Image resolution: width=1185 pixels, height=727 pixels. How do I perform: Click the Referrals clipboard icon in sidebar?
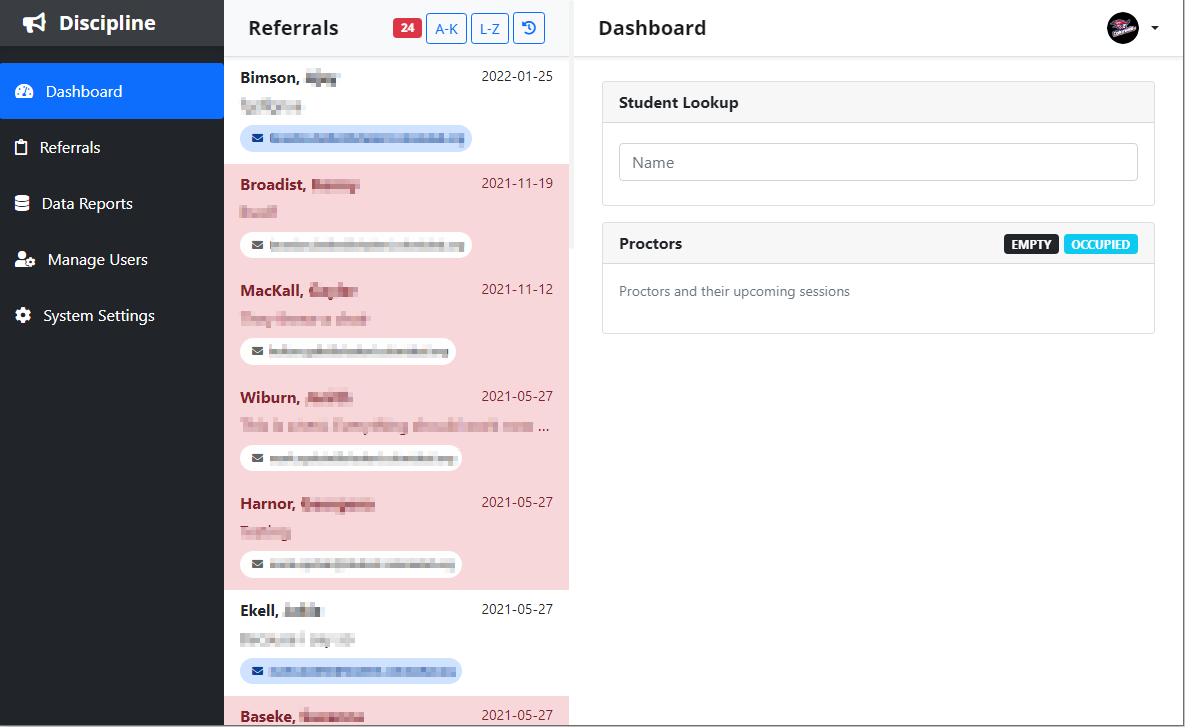pos(21,148)
